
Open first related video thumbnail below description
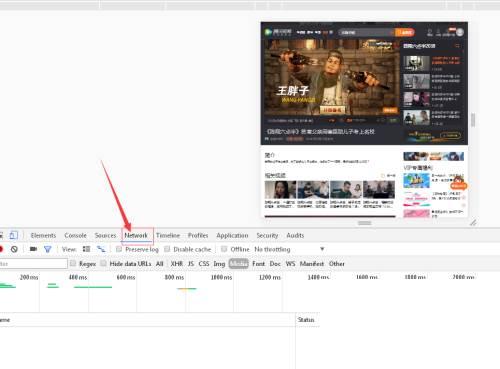click(x=280, y=190)
